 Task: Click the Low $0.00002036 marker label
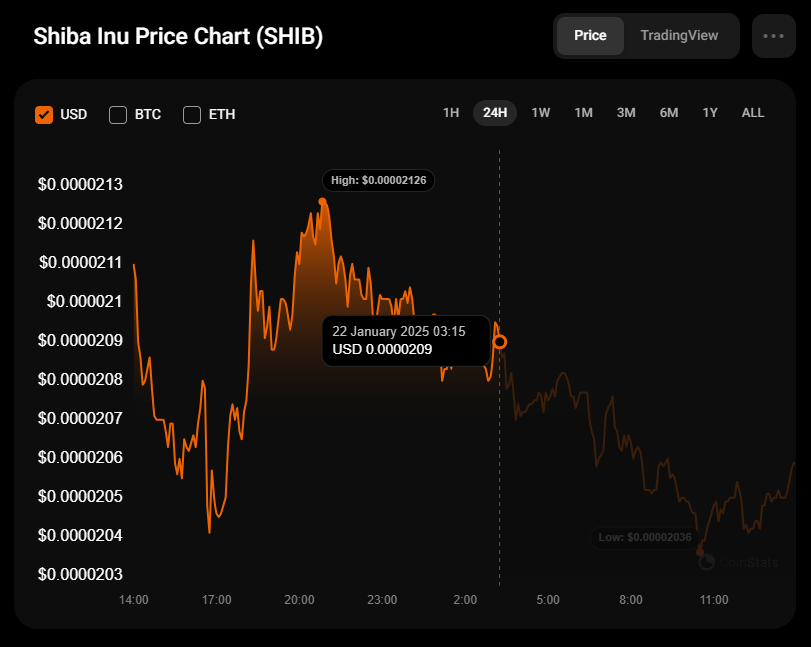point(645,537)
